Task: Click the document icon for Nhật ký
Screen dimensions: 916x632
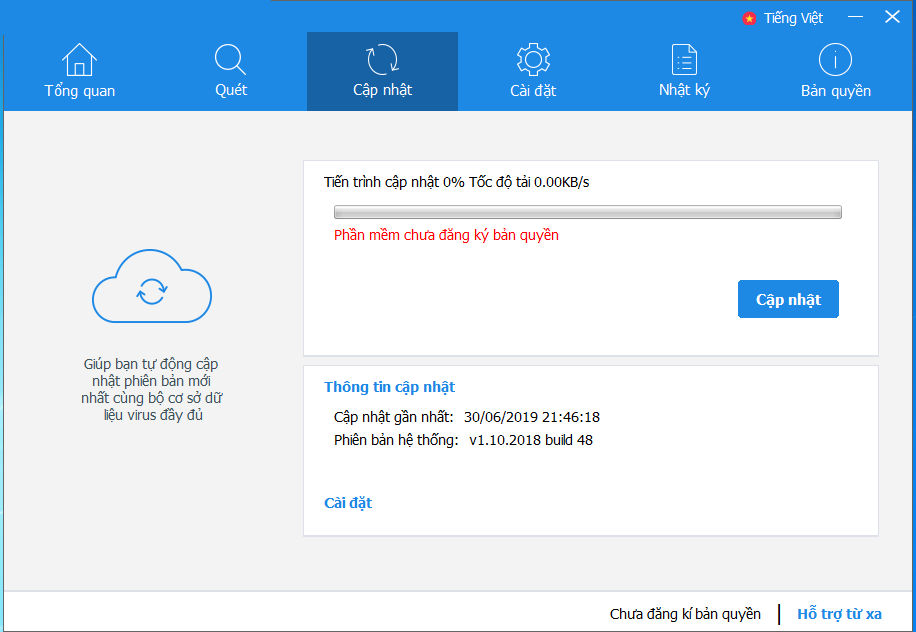Action: [684, 60]
